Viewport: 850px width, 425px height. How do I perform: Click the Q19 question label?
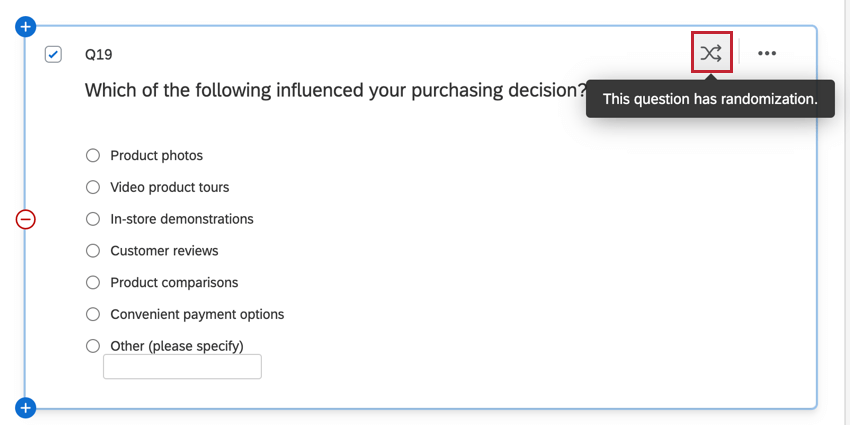click(x=99, y=55)
